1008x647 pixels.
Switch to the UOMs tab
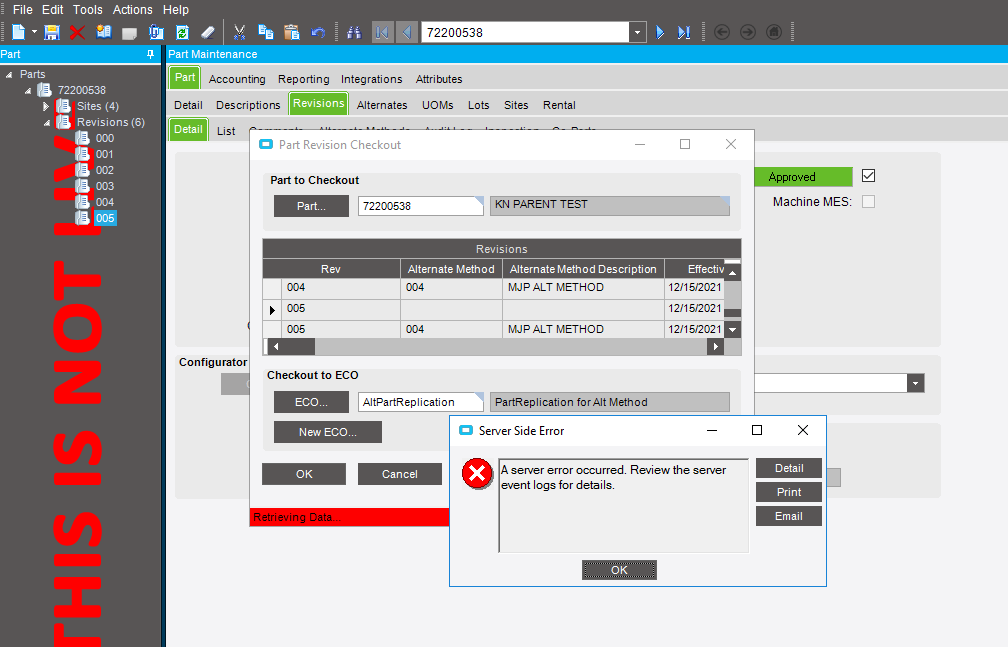pos(438,105)
